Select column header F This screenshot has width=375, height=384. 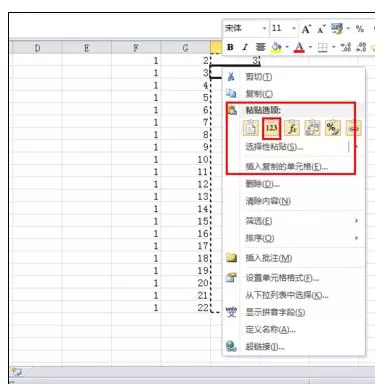point(136,48)
